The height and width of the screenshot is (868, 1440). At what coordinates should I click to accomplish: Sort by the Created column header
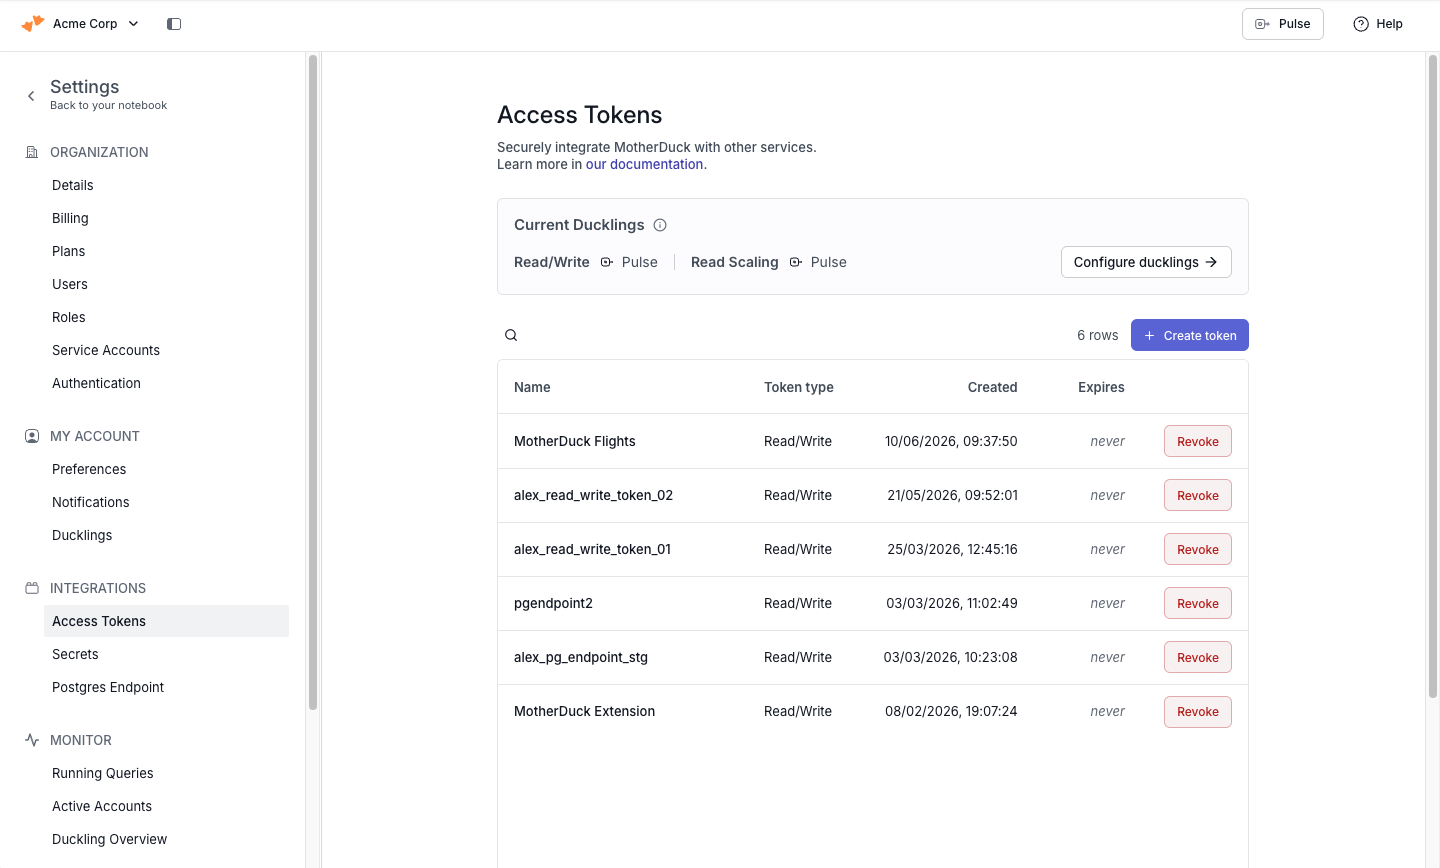coord(992,387)
